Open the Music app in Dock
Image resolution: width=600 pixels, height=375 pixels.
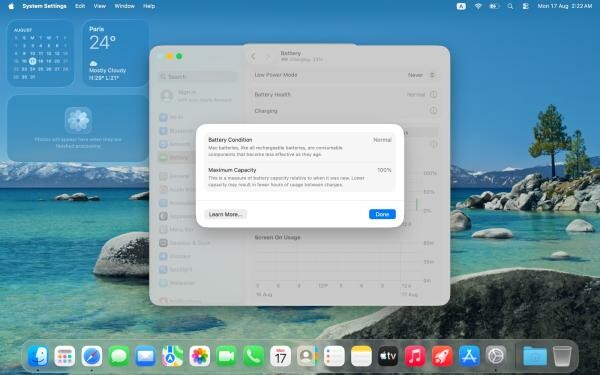pyautogui.click(x=415, y=356)
